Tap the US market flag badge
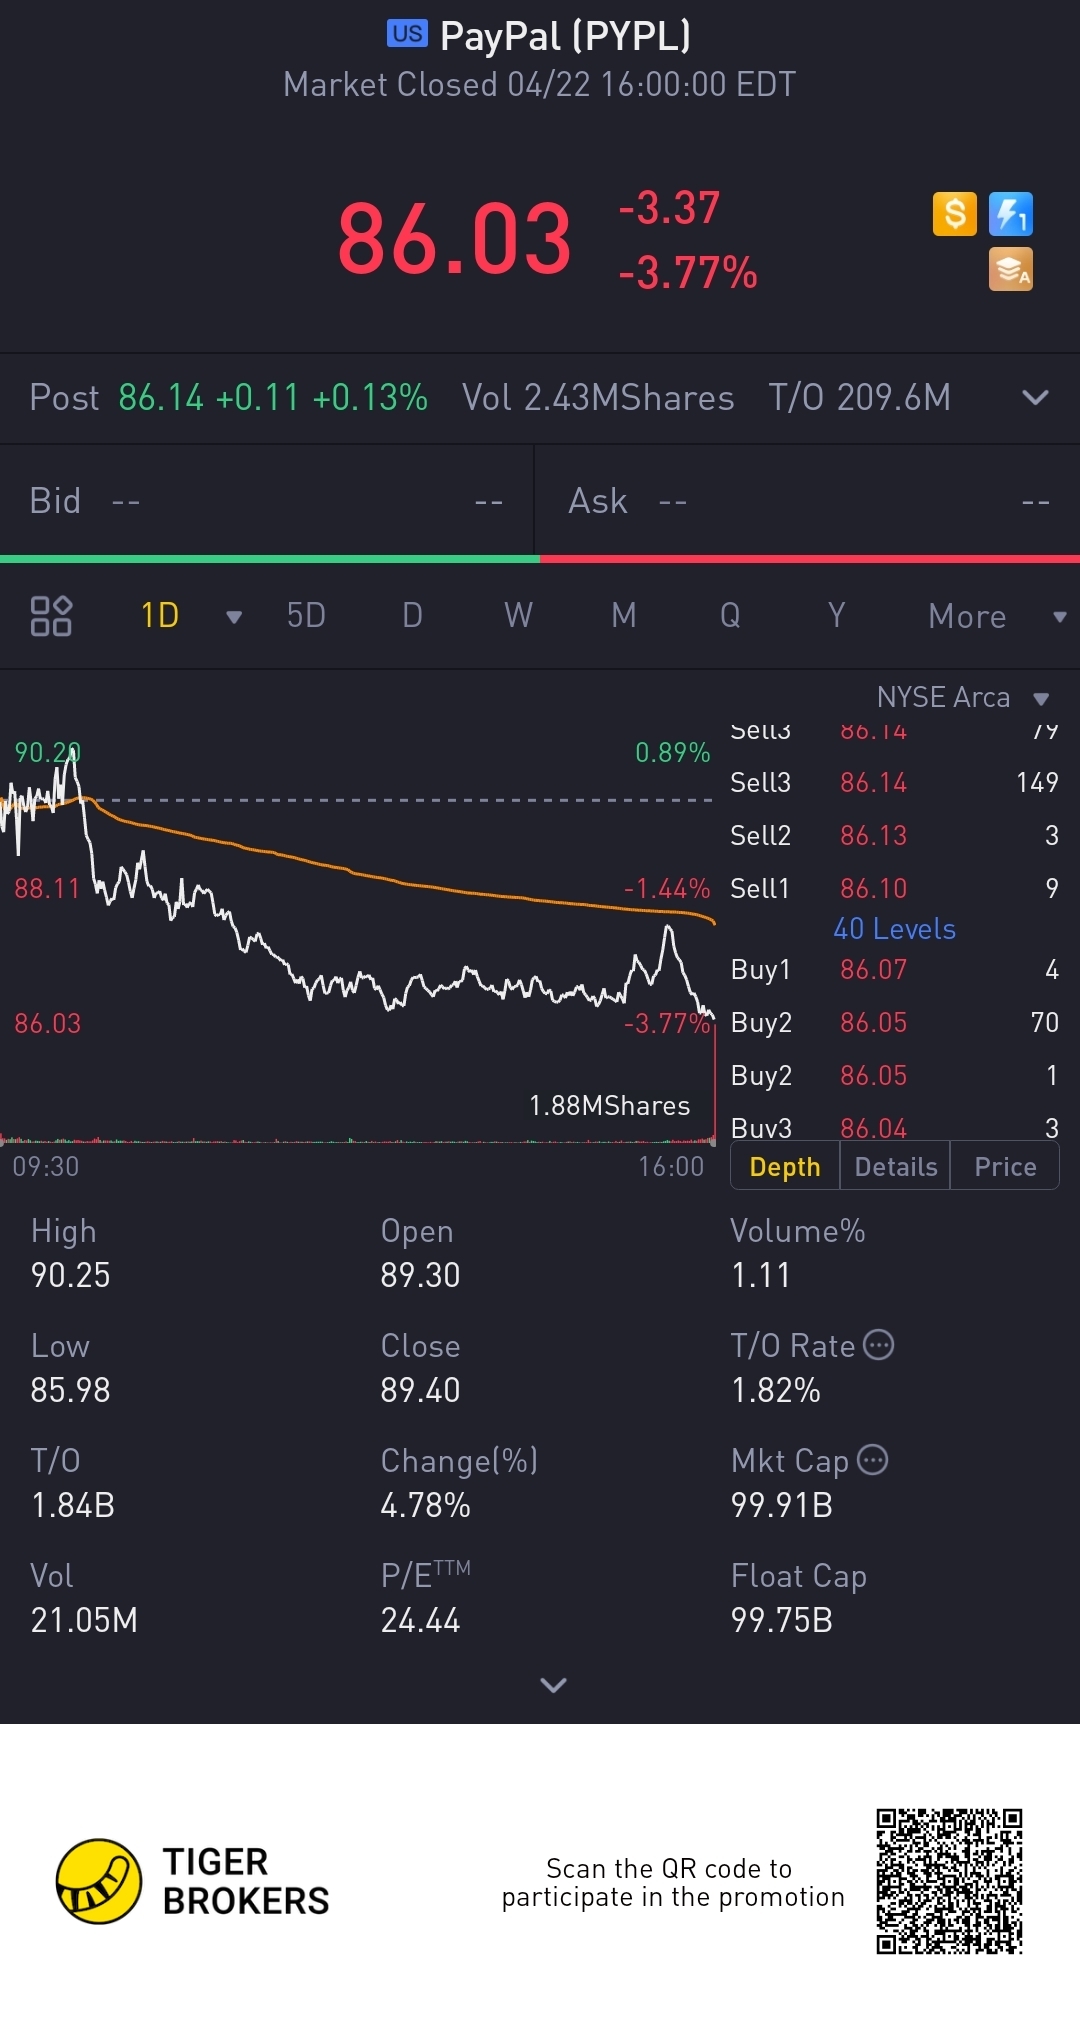Viewport: 1080px width, 2040px height. (407, 33)
